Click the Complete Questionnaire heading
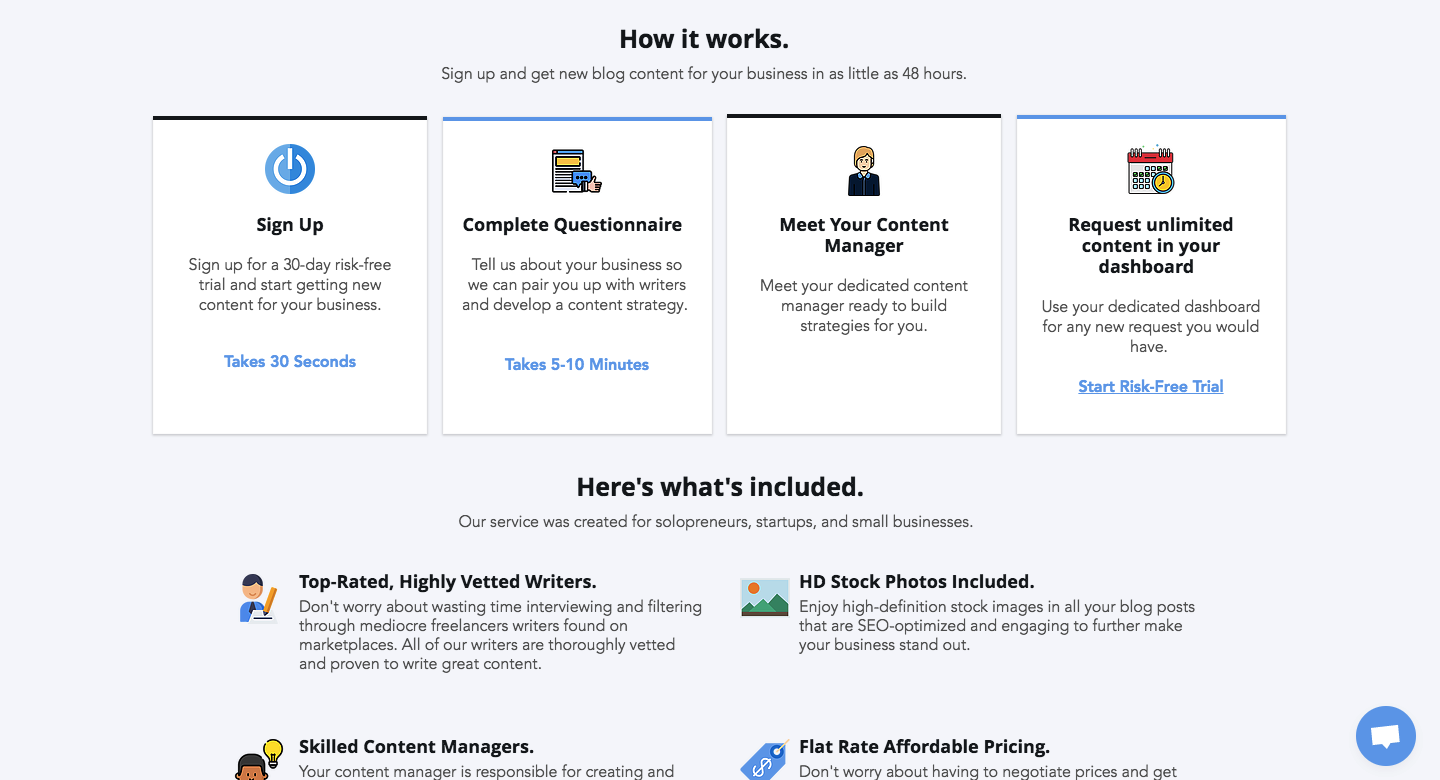1440x780 pixels. 572,225
